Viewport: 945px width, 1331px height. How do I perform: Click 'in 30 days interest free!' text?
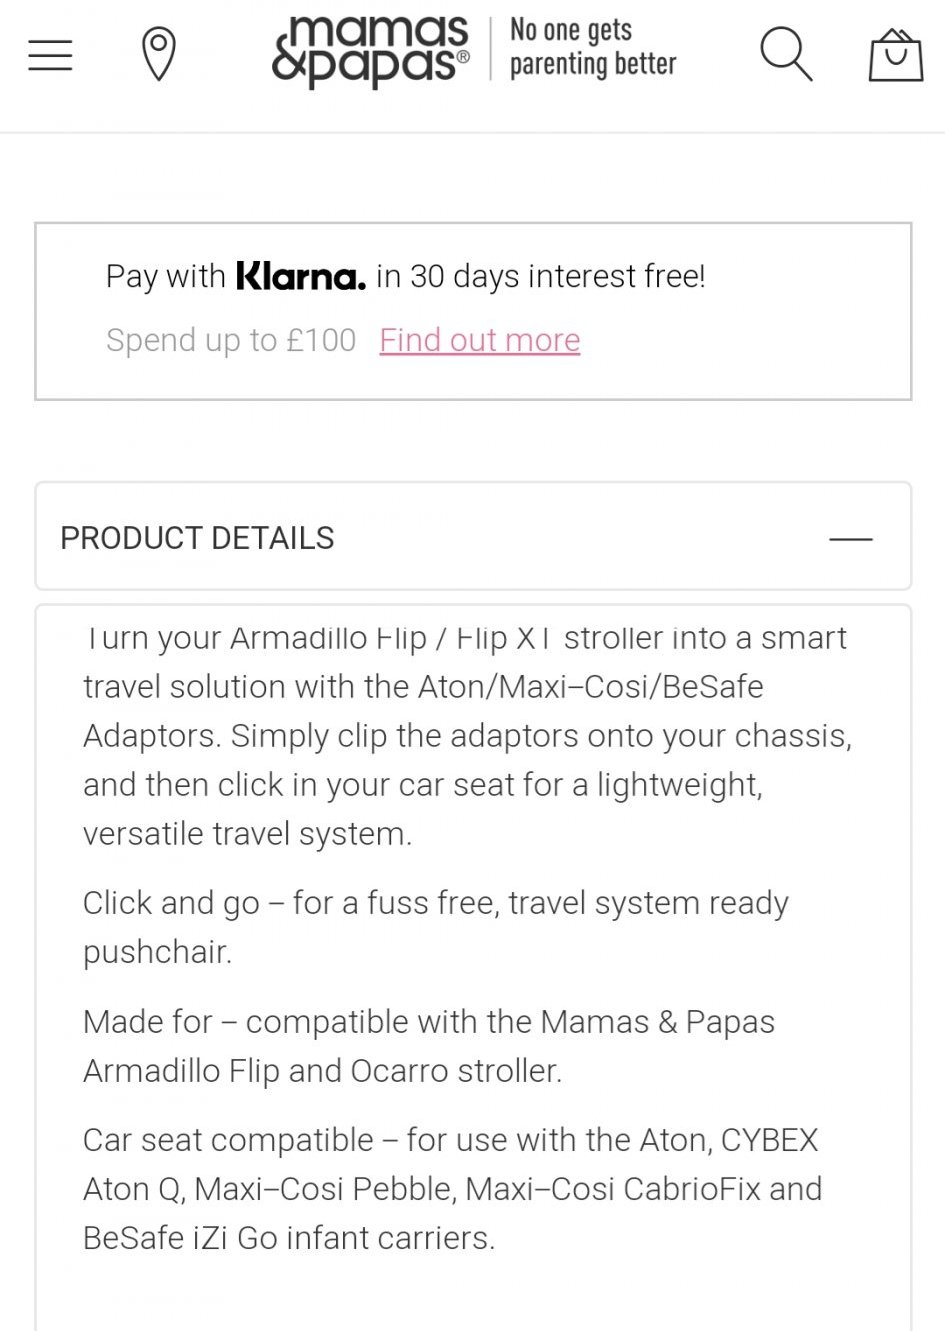point(541,276)
